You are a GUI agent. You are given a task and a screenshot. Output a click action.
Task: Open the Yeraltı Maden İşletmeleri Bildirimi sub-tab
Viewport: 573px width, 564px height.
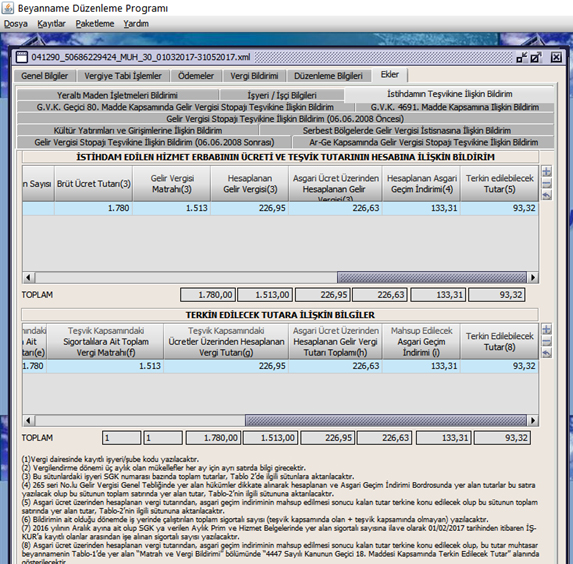tap(117, 95)
